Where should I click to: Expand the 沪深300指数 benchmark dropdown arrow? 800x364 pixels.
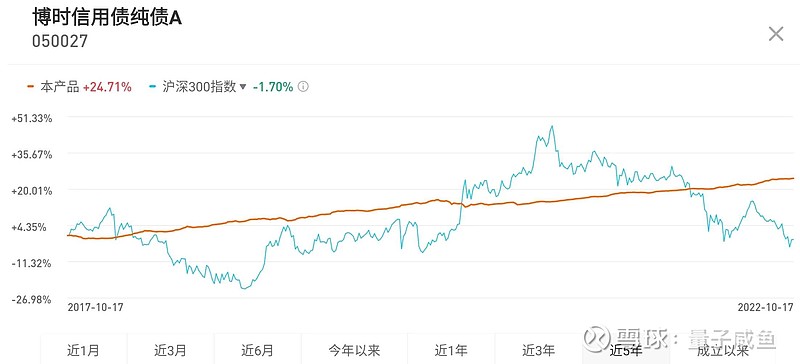click(243, 87)
